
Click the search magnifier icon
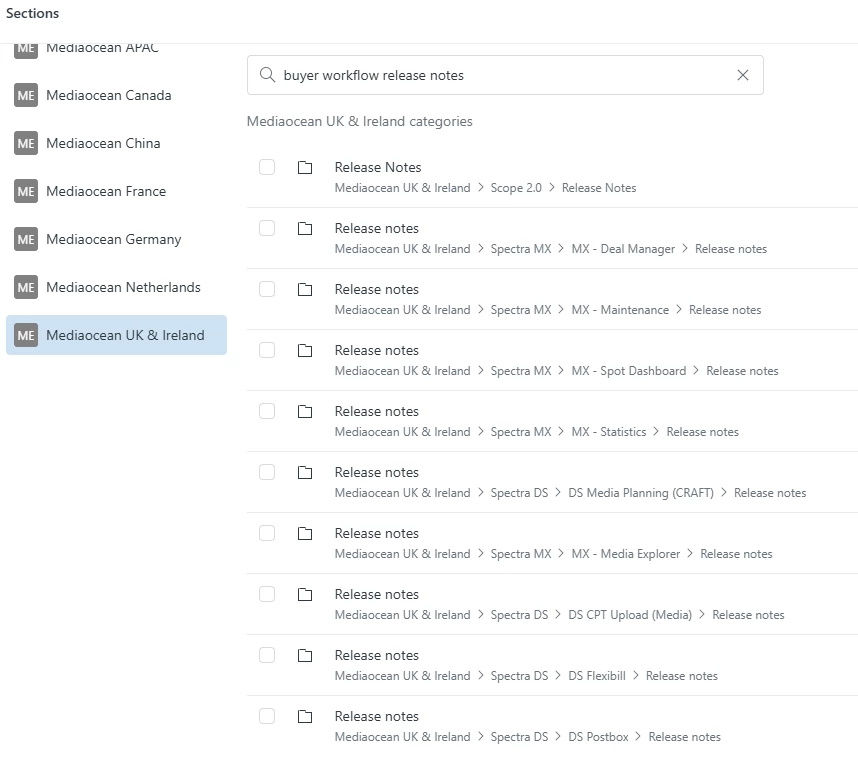(x=267, y=74)
